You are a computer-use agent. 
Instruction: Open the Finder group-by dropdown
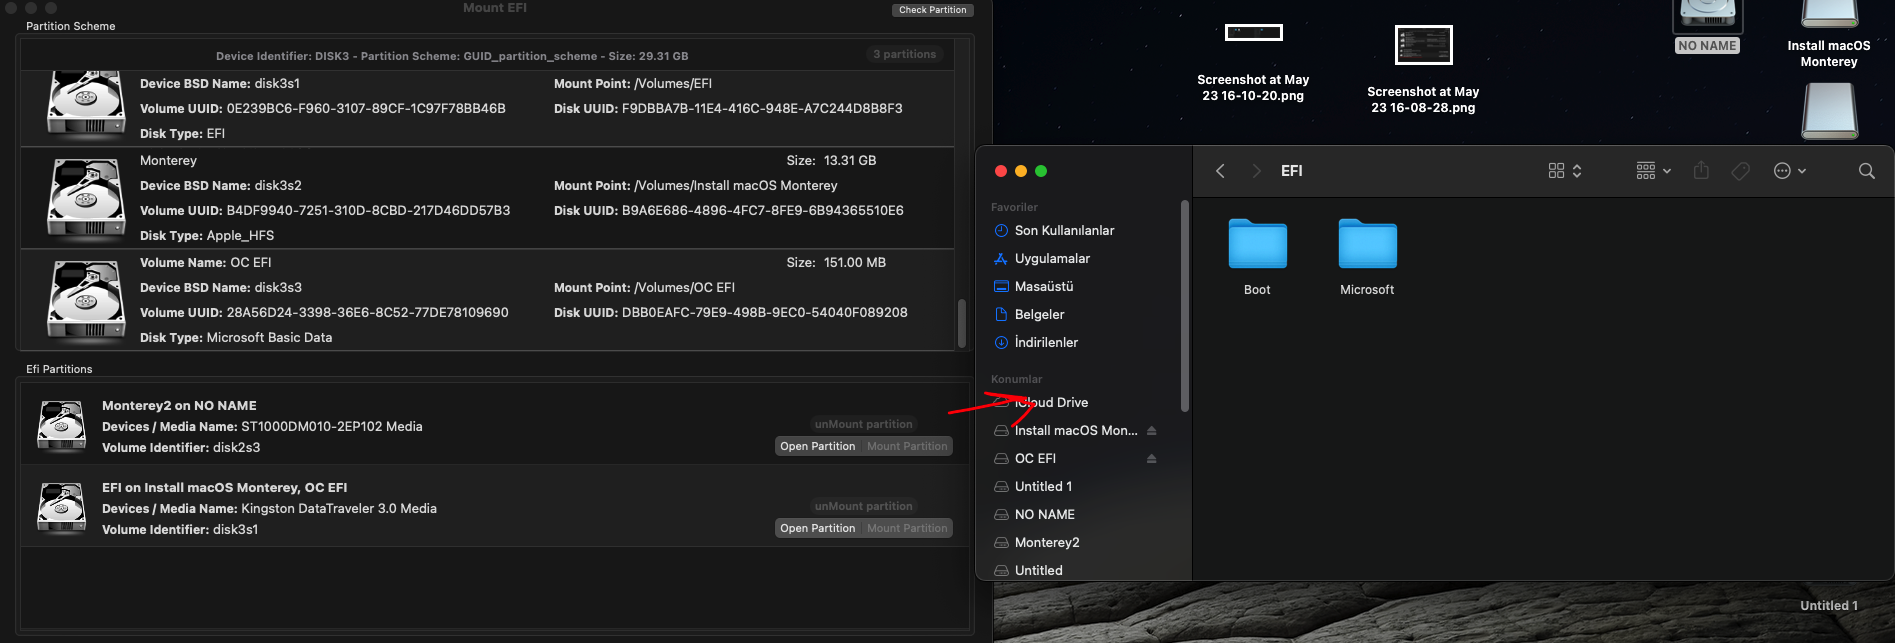pos(1653,171)
